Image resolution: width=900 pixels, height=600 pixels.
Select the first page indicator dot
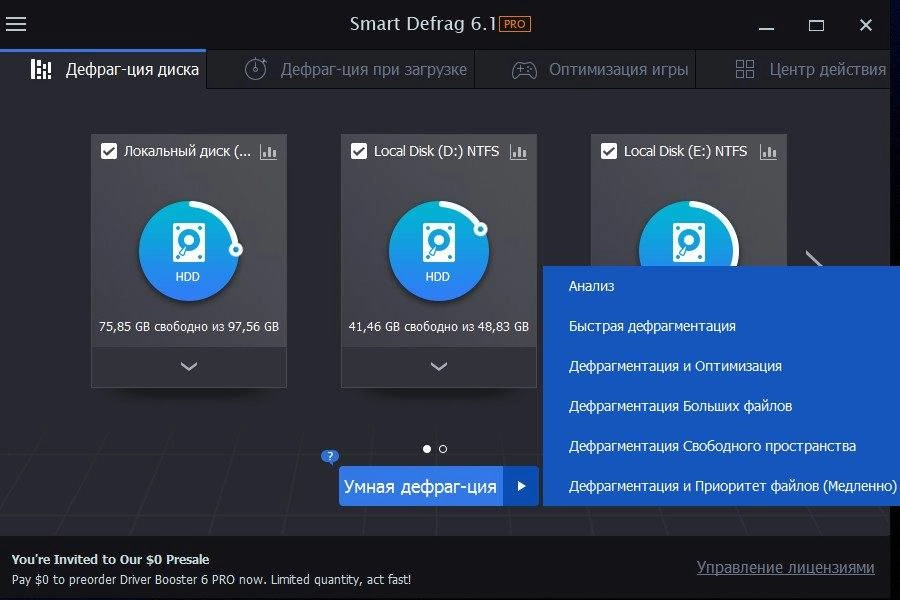coord(426,449)
